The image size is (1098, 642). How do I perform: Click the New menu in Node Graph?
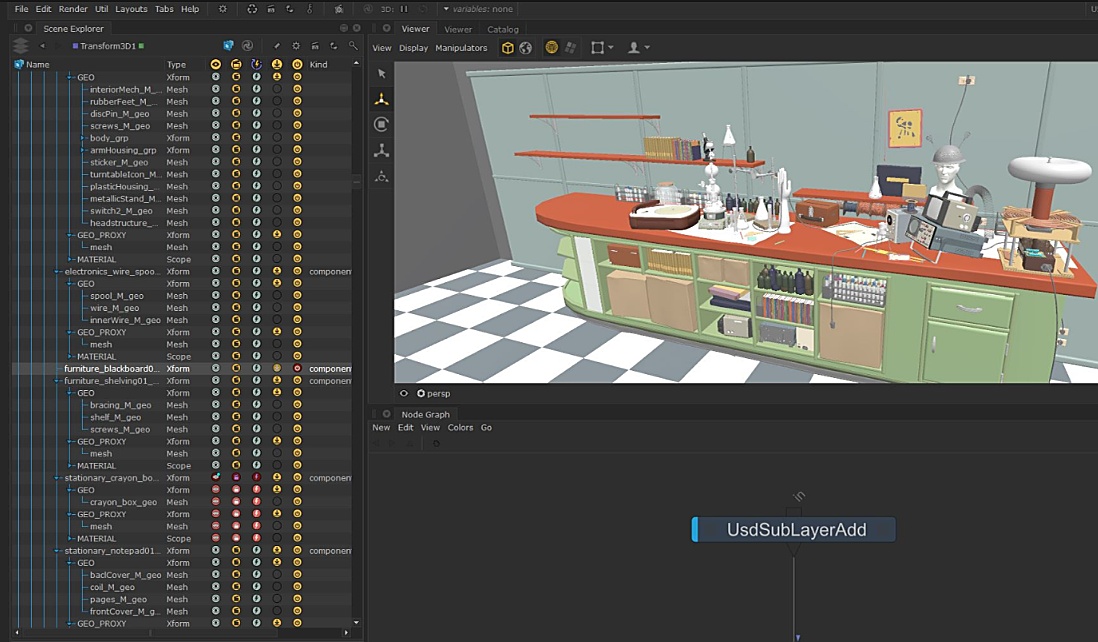coord(381,427)
